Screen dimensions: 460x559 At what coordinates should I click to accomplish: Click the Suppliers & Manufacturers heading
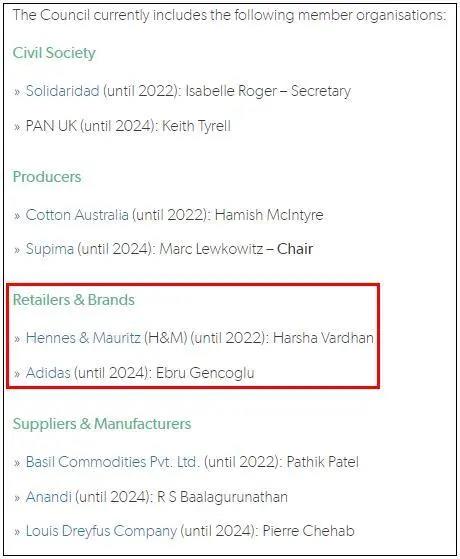(x=102, y=424)
